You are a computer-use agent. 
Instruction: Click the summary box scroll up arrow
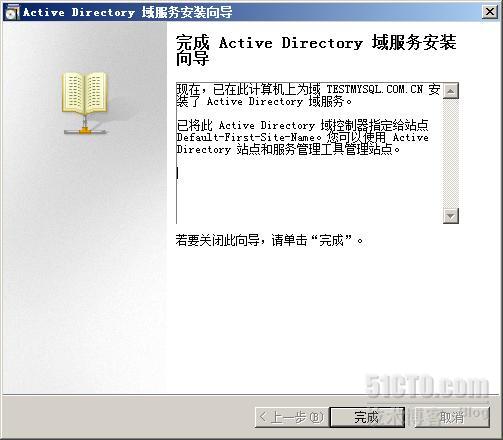point(451,91)
